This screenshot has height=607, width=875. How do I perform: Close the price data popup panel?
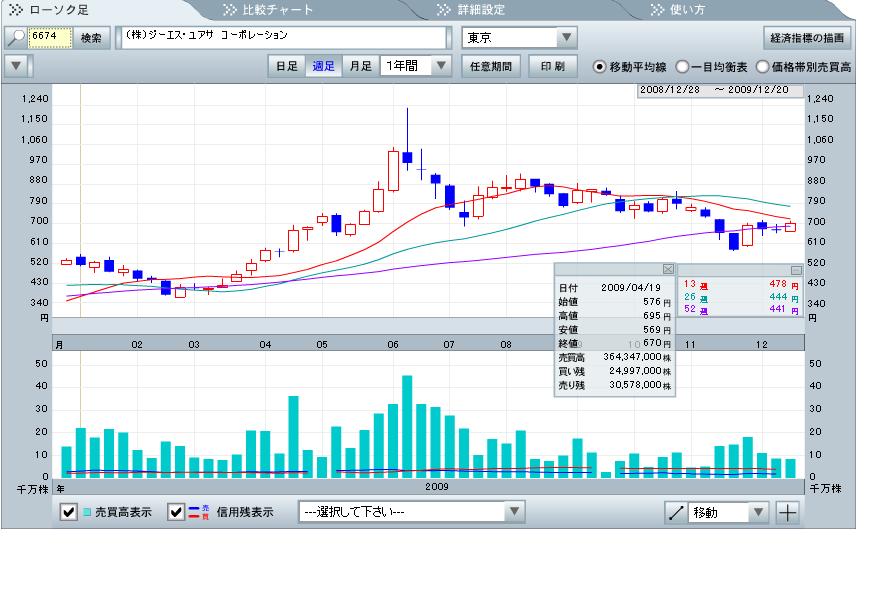668,269
